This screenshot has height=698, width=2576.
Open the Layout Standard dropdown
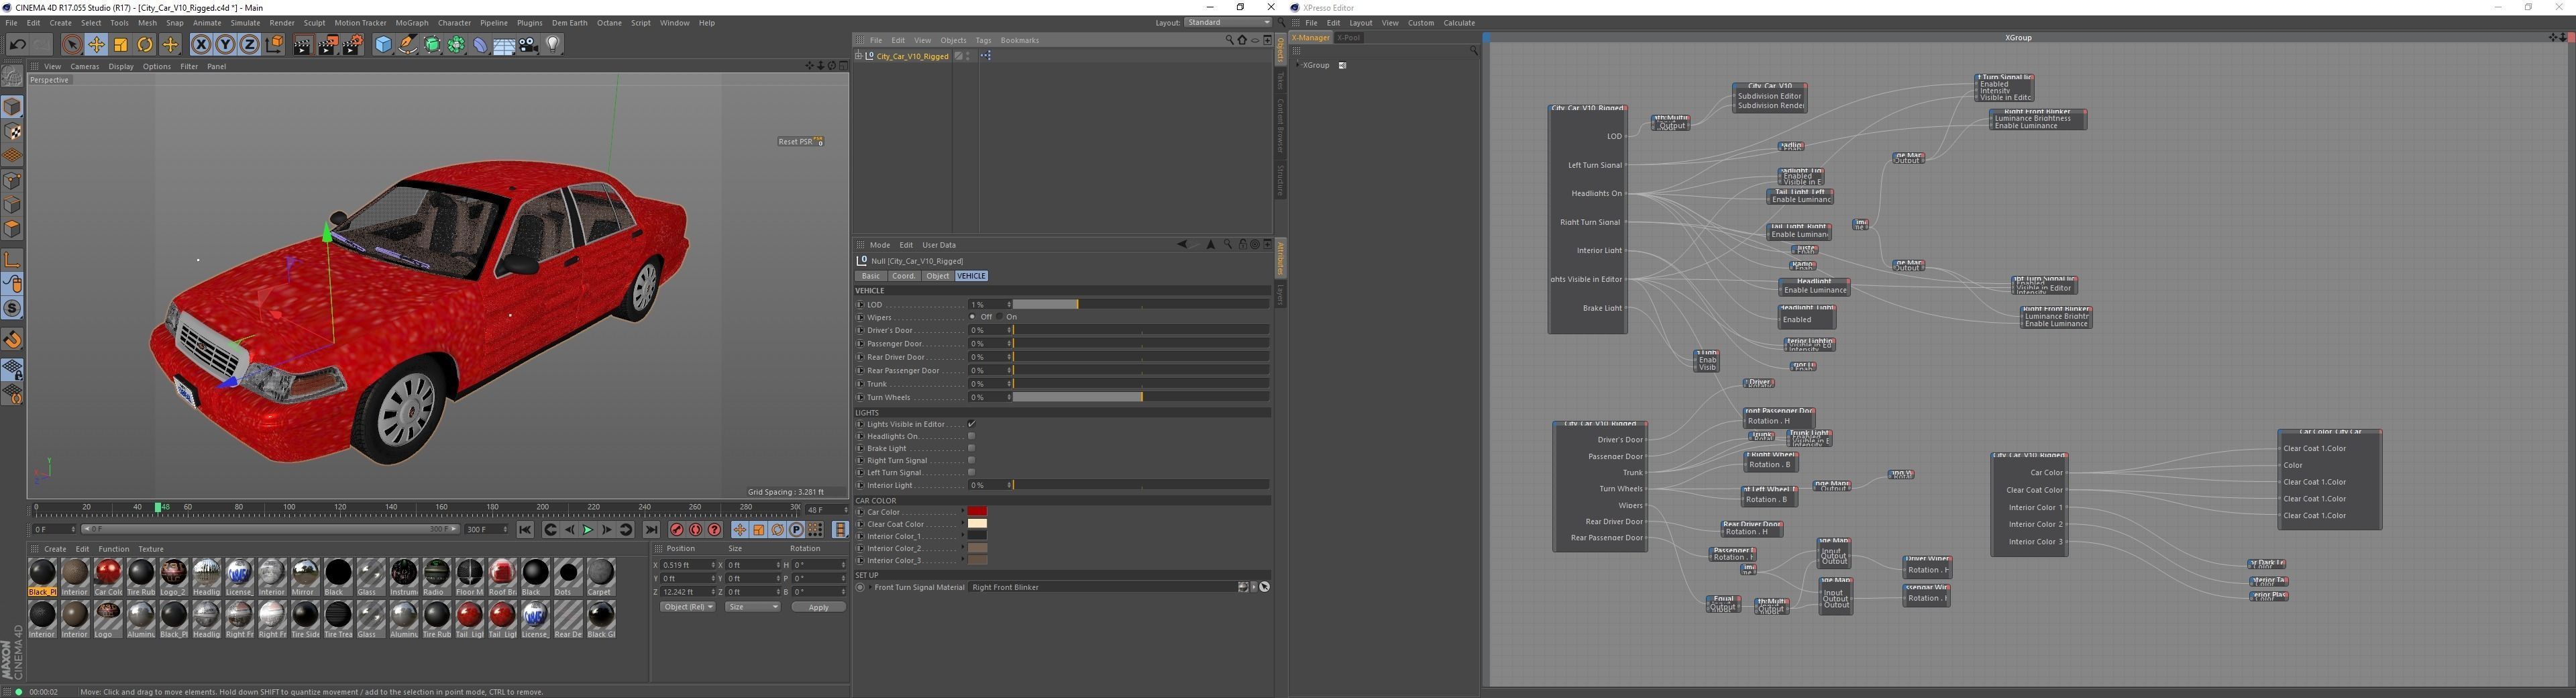[1227, 22]
